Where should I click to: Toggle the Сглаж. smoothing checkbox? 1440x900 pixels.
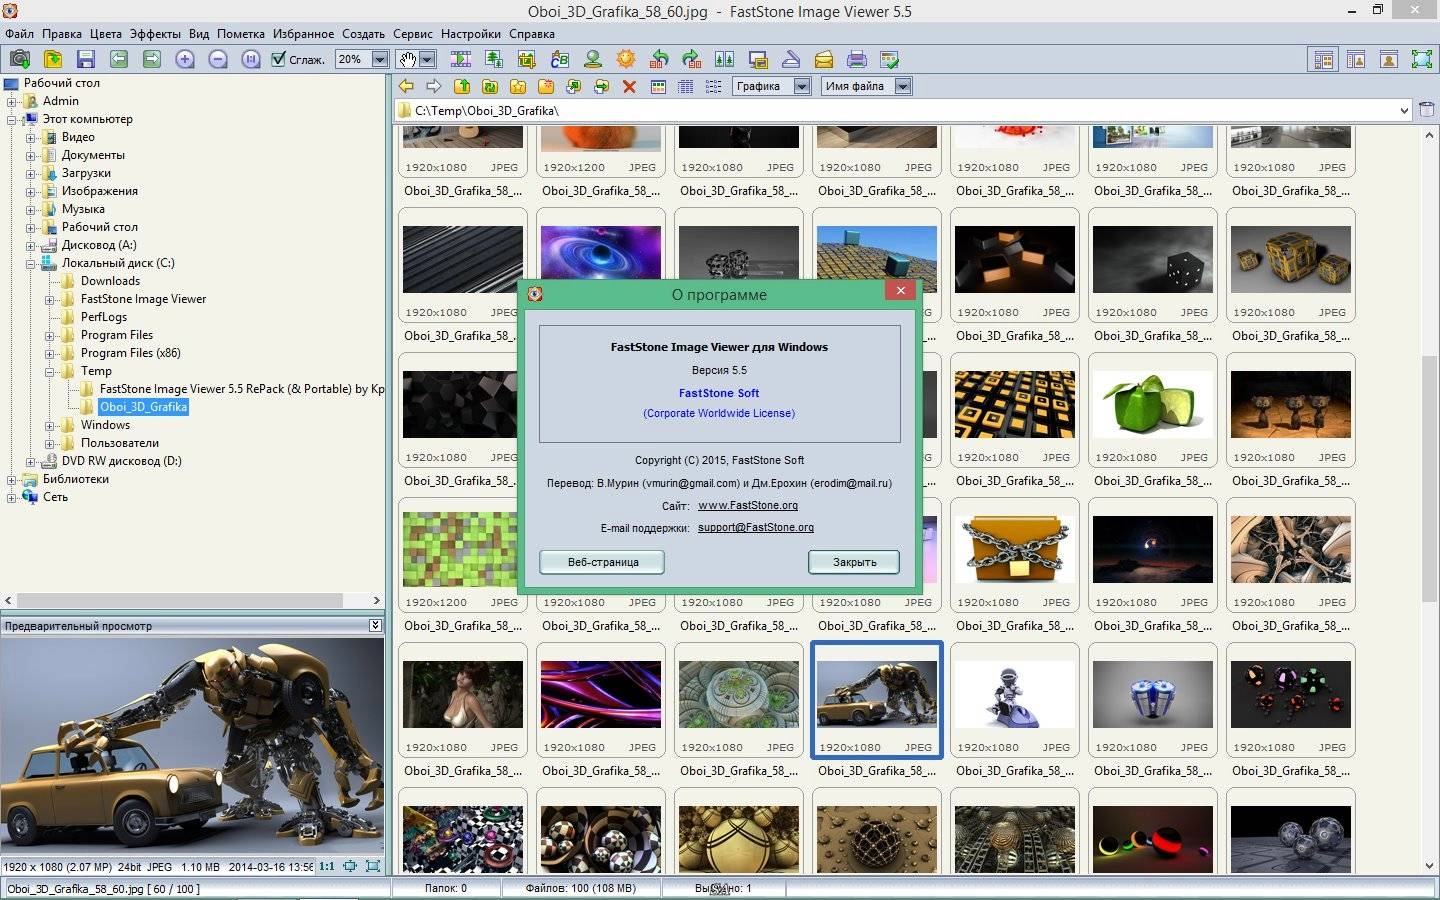pyautogui.click(x=279, y=59)
